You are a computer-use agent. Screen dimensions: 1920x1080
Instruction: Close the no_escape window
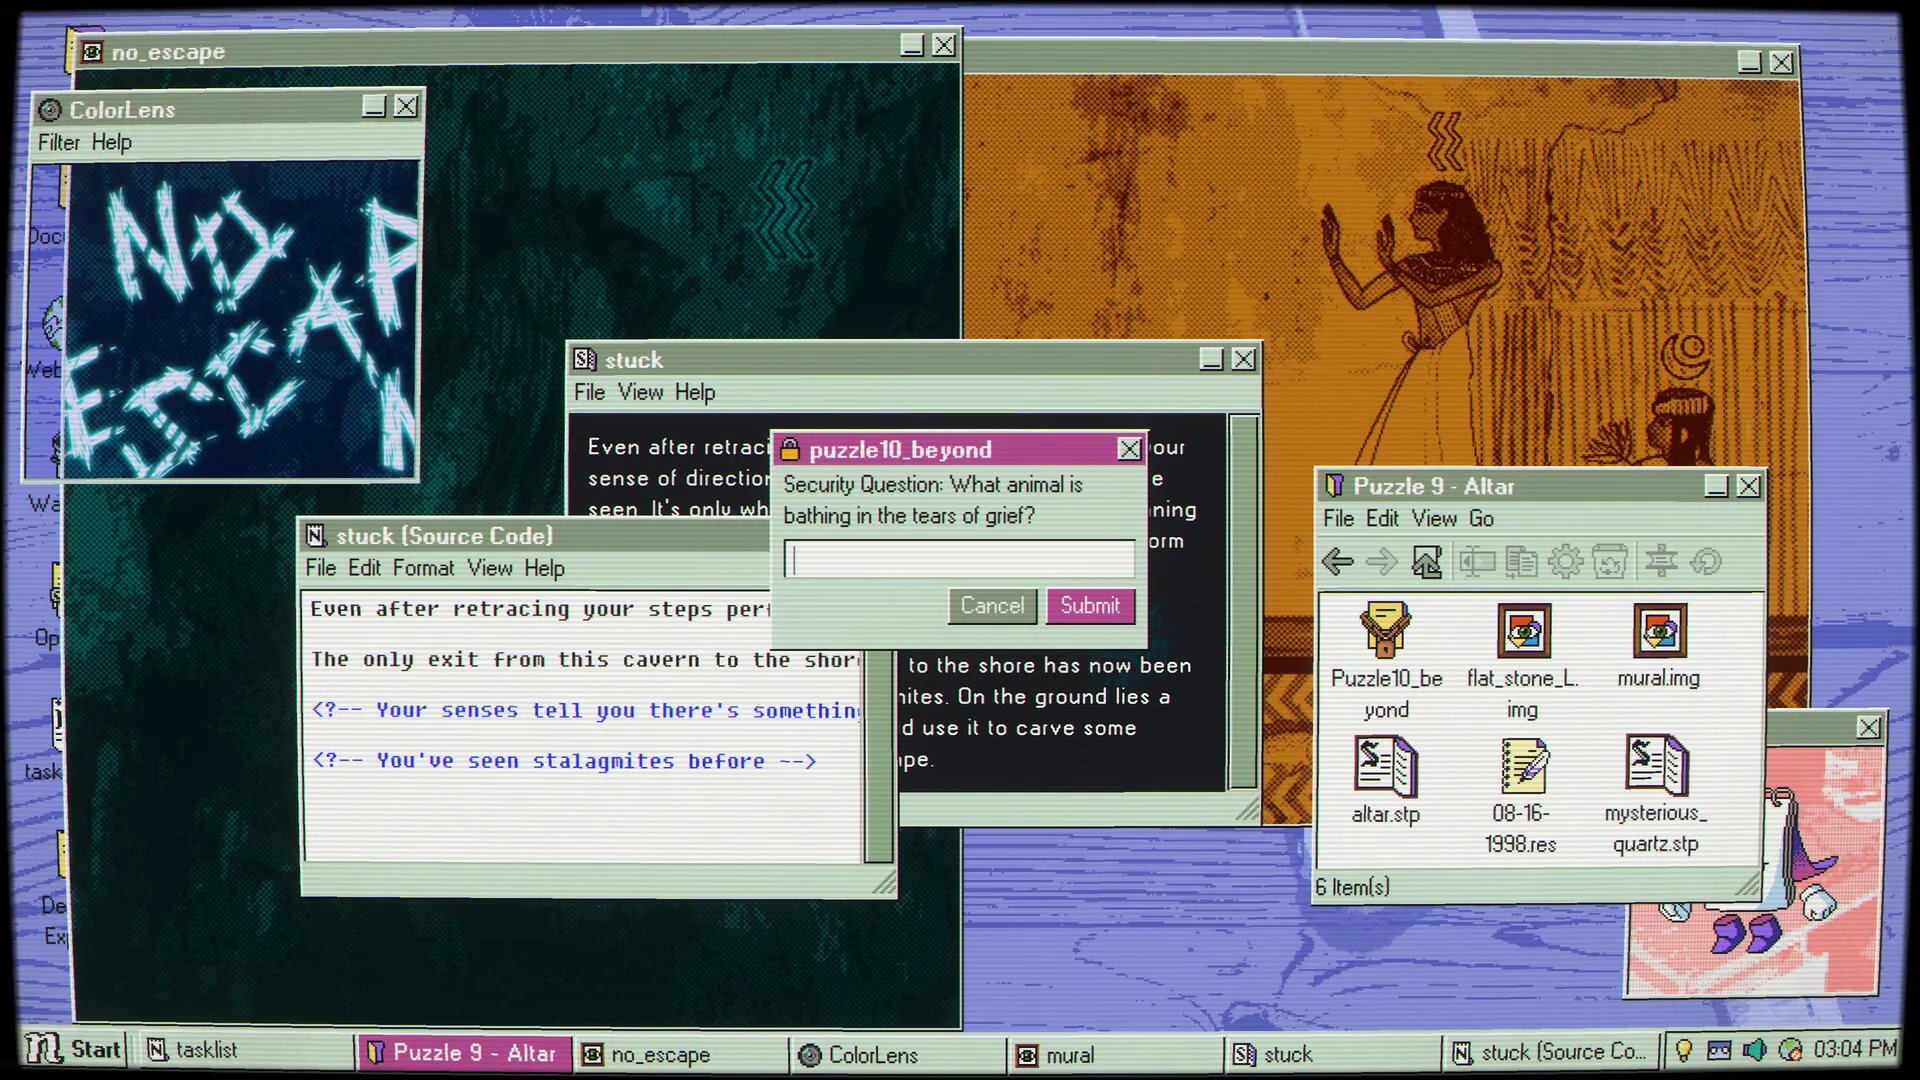tap(944, 45)
